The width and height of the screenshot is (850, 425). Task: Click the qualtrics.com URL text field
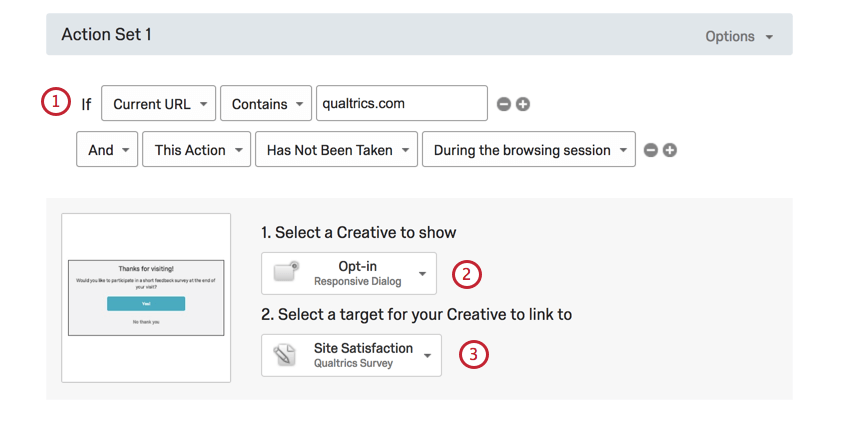coord(401,103)
